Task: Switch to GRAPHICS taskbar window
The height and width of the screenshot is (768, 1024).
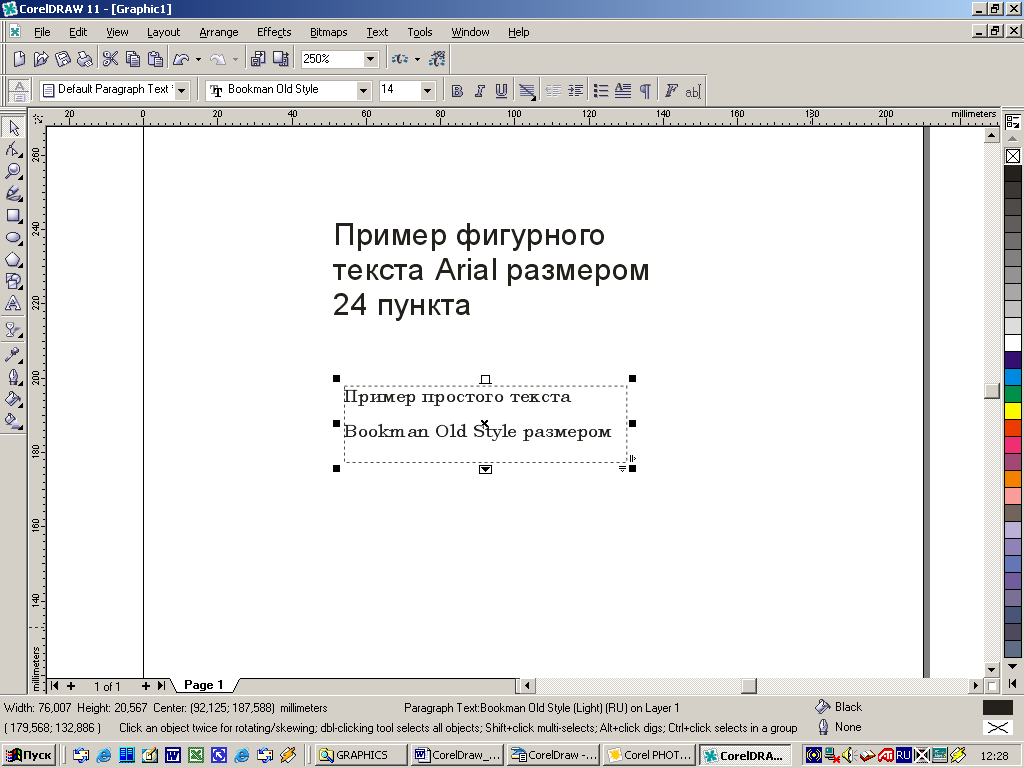Action: pos(361,755)
